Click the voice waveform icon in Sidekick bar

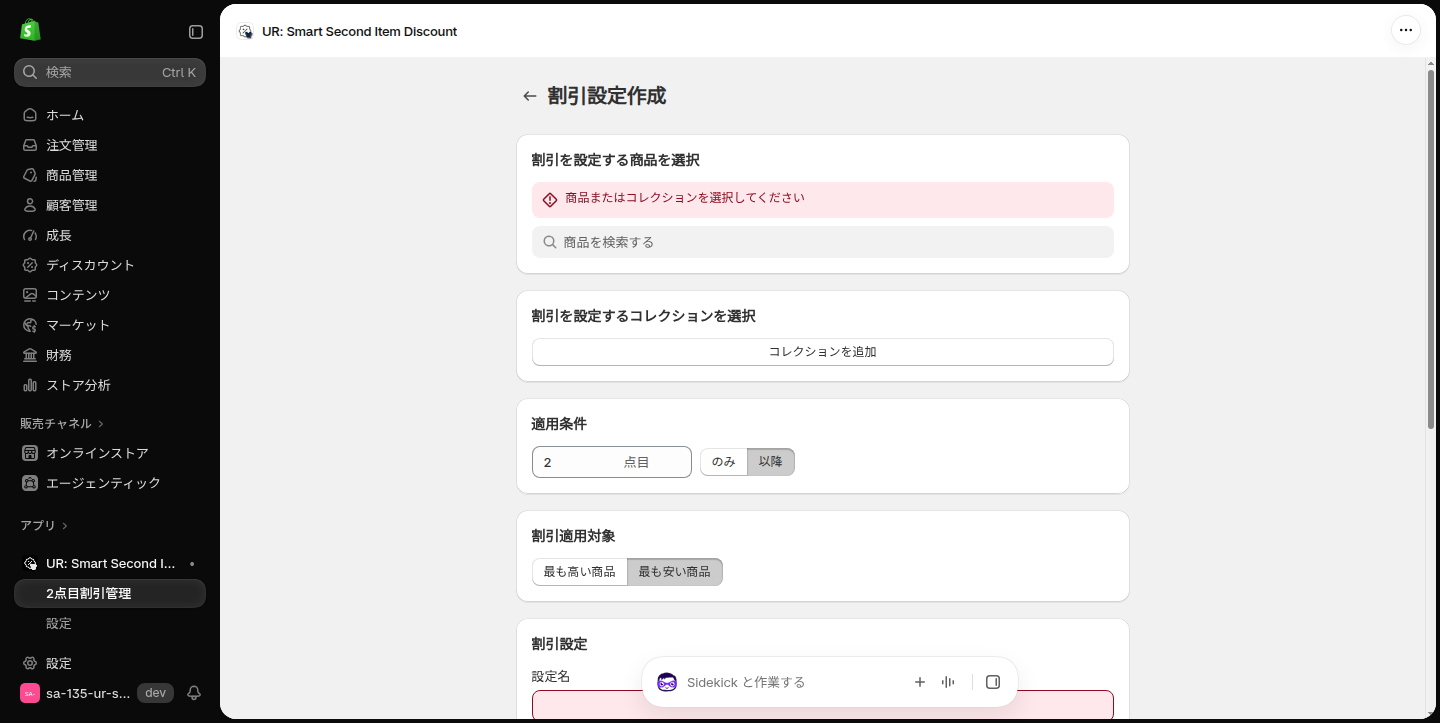(x=948, y=682)
